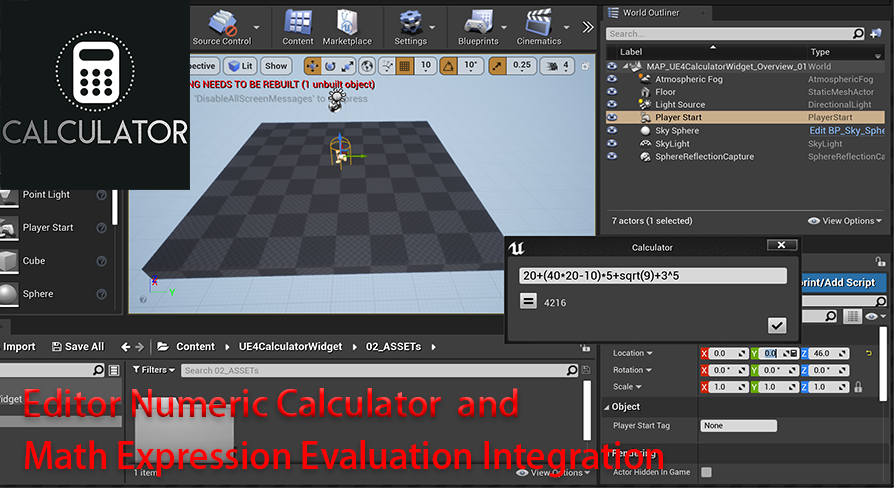Select the Floor actor row

click(745, 92)
